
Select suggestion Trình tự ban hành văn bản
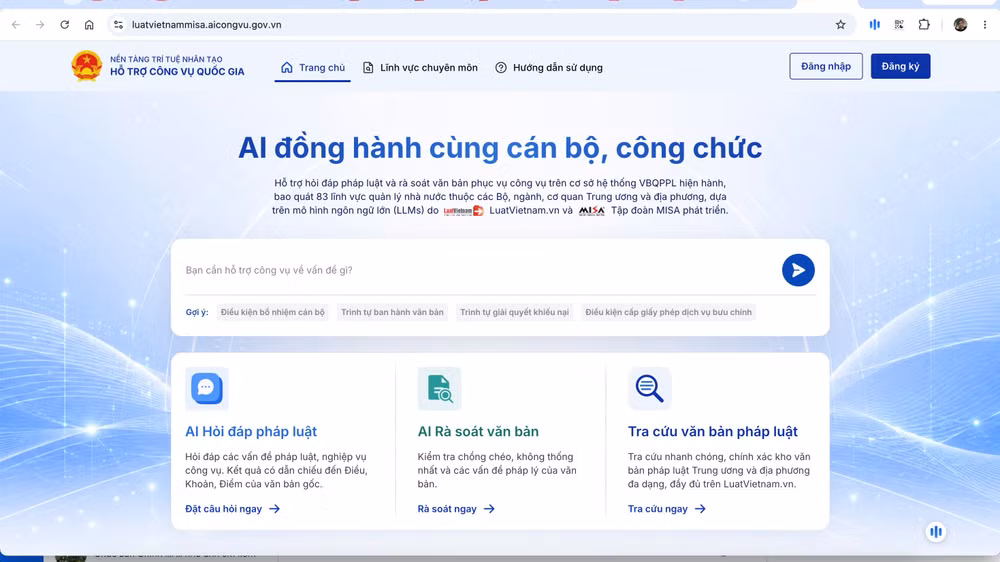pyautogui.click(x=392, y=312)
